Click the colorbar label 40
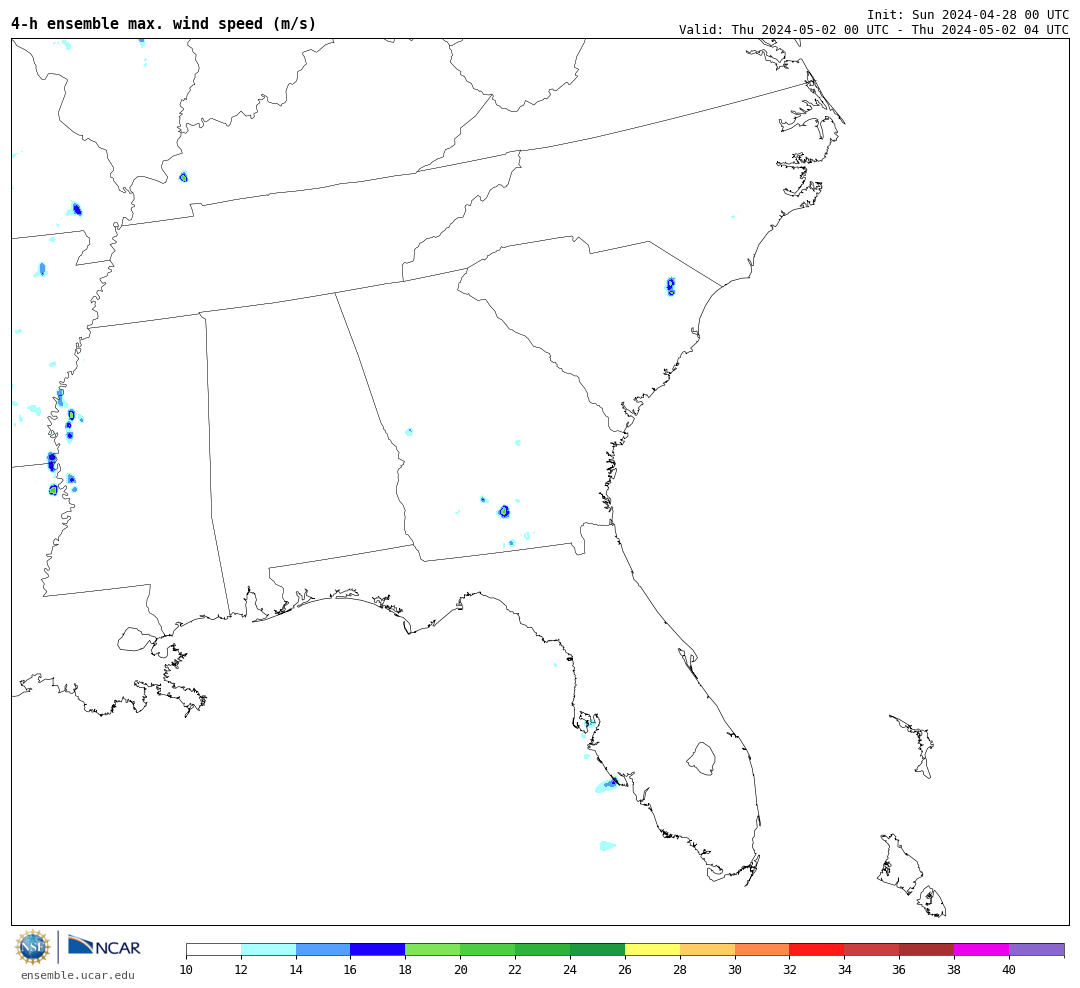This screenshot has width=1080, height=988. click(x=1009, y=969)
